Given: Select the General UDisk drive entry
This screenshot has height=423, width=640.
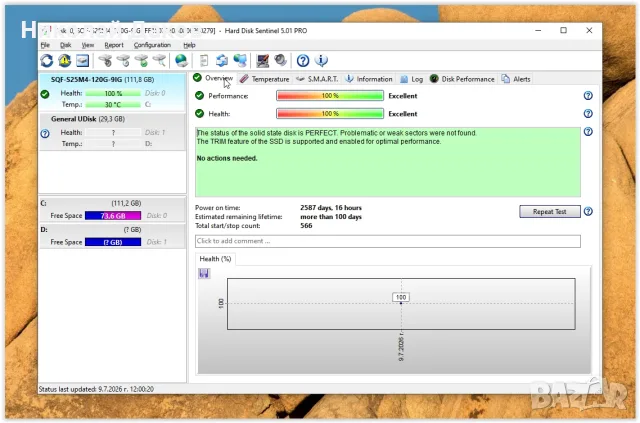Looking at the screenshot, I should coord(112,131).
